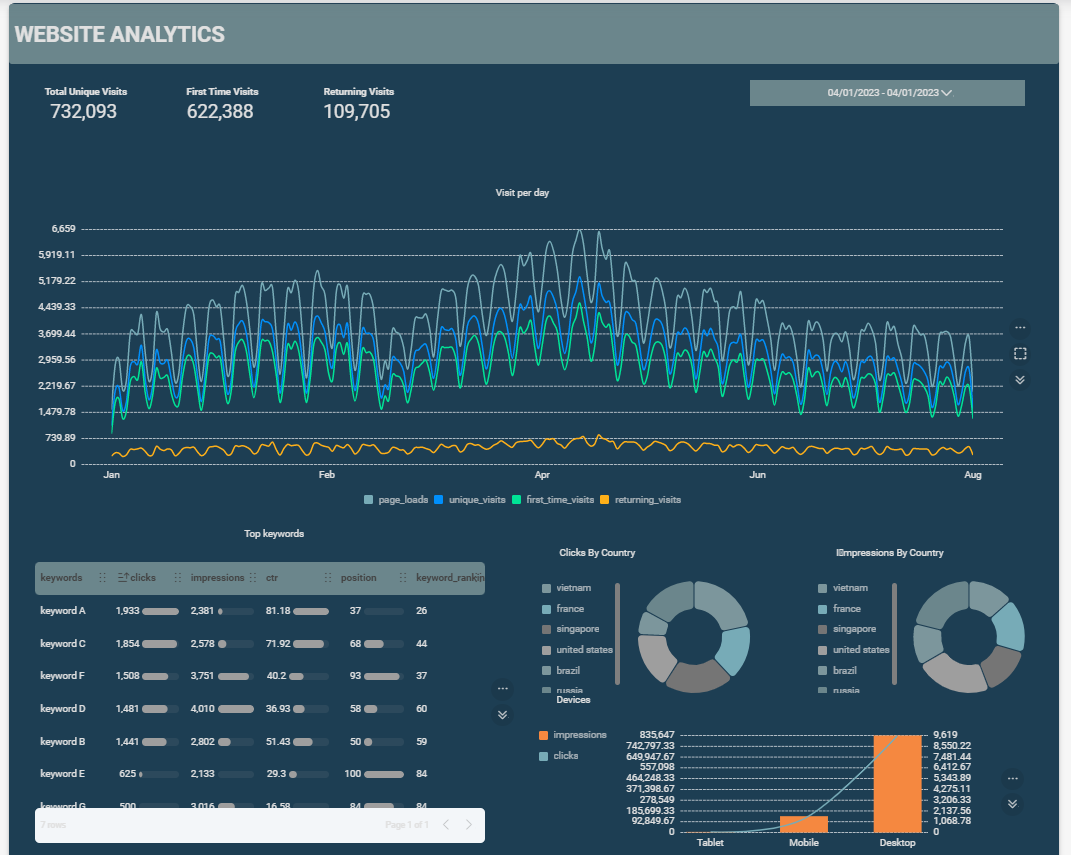Go to next page in table pagination

[469, 825]
